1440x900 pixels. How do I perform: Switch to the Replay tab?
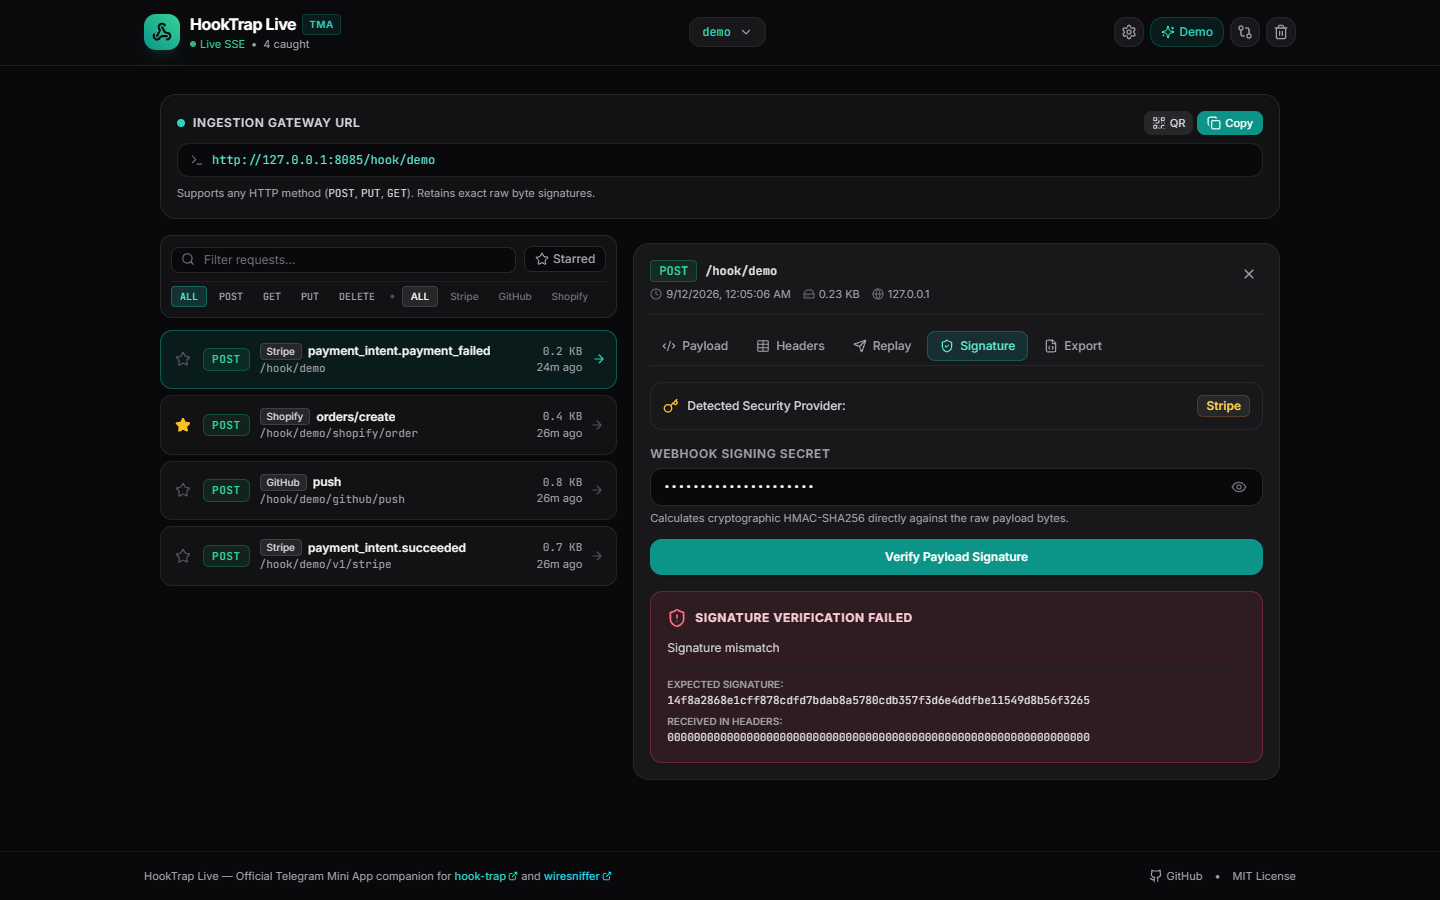pos(882,346)
